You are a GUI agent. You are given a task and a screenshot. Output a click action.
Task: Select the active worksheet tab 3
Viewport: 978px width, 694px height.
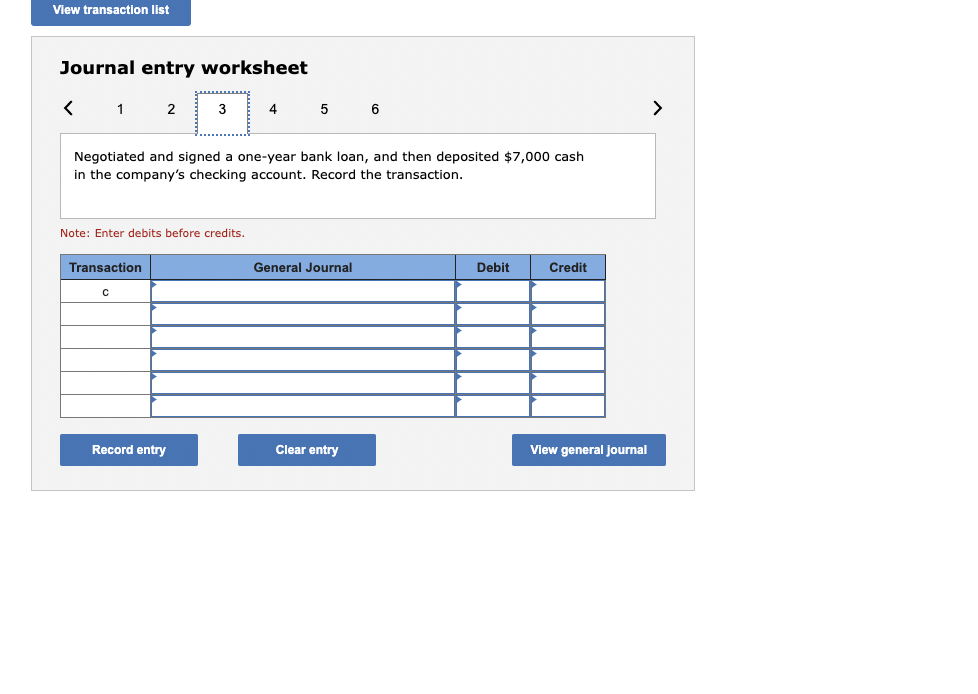click(223, 113)
